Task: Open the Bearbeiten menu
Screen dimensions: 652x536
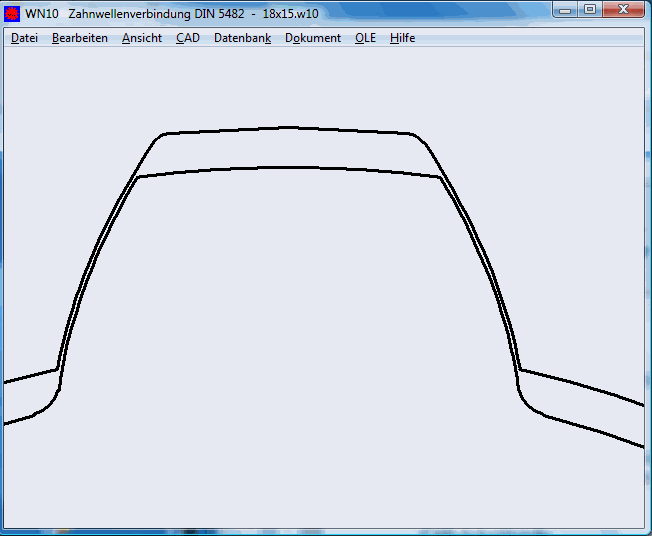Action: [80, 38]
